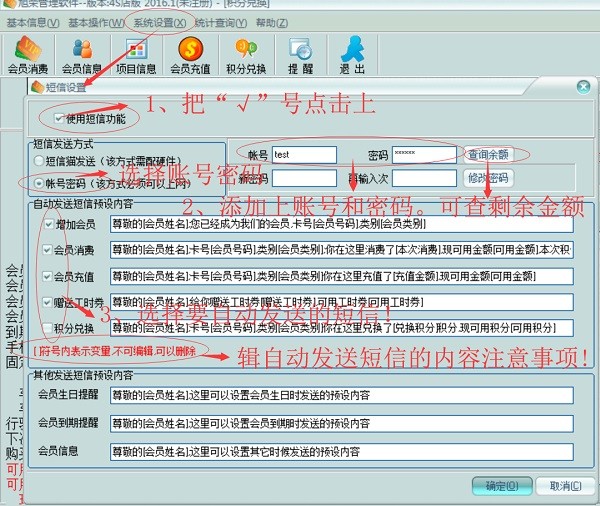Open the 系统设置(X) menu
Image resolution: width=600 pixels, height=506 pixels.
click(x=160, y=23)
